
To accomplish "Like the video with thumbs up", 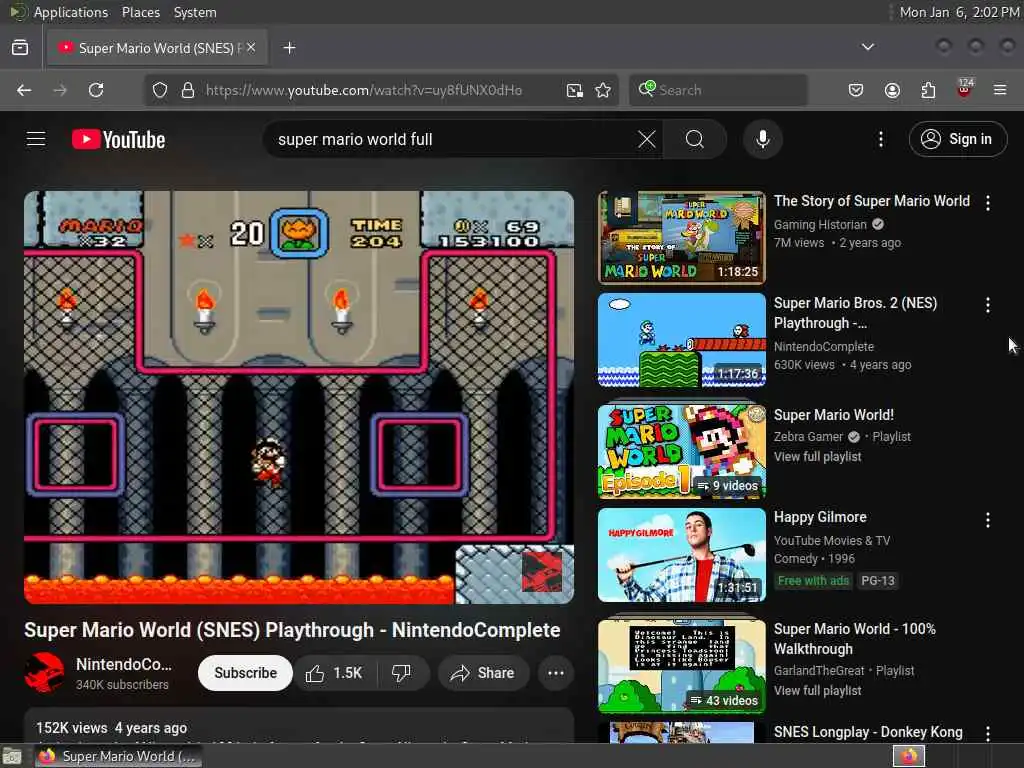I will (x=334, y=673).
